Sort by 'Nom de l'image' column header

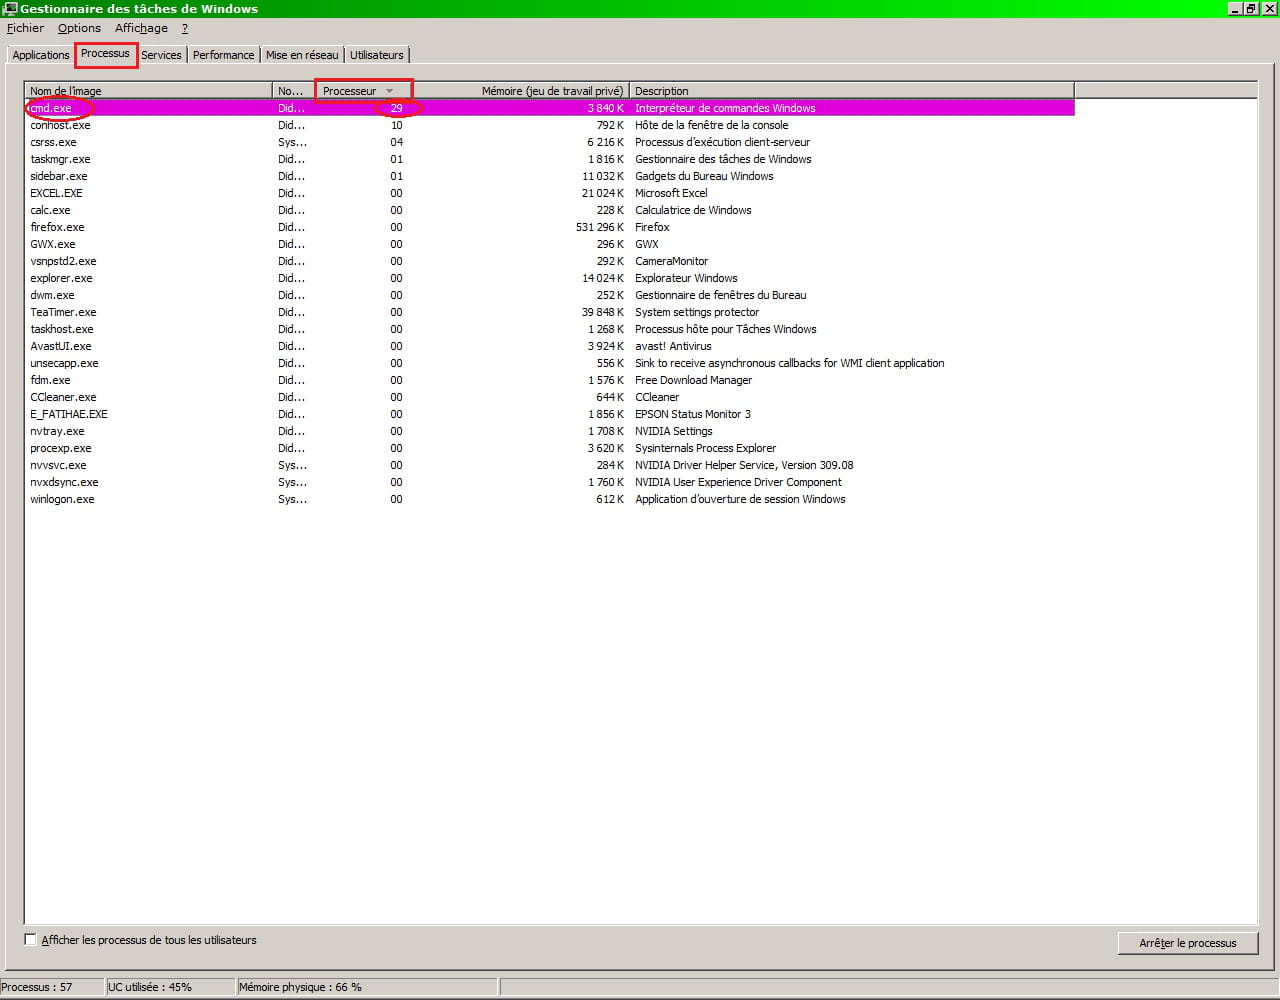point(148,91)
